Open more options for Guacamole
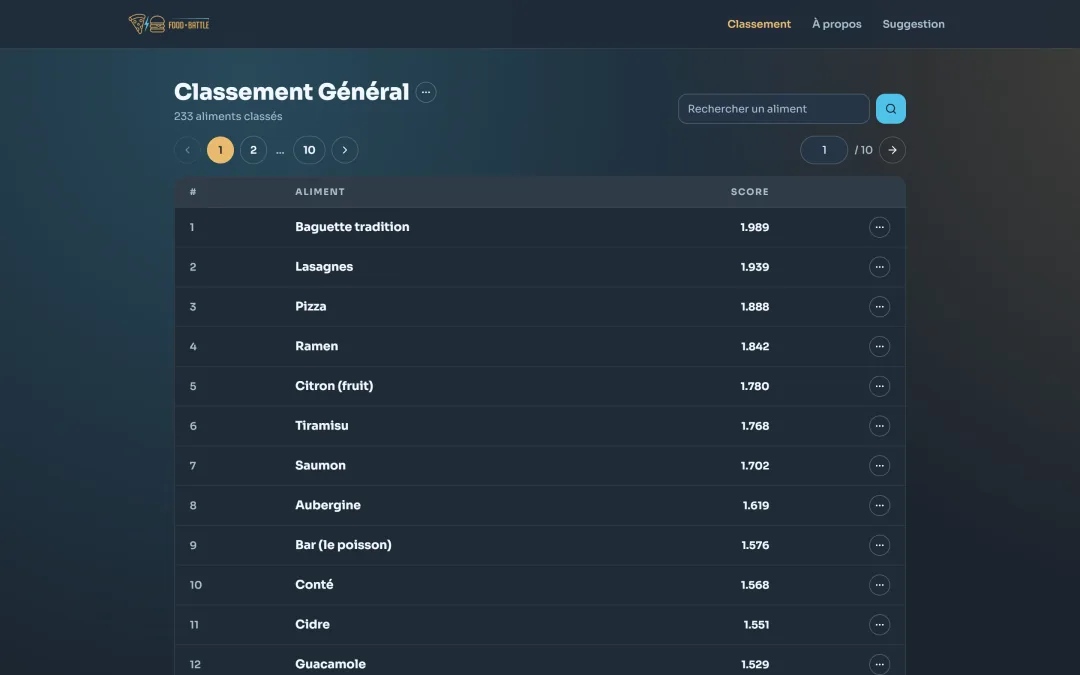1080x675 pixels. tap(880, 665)
